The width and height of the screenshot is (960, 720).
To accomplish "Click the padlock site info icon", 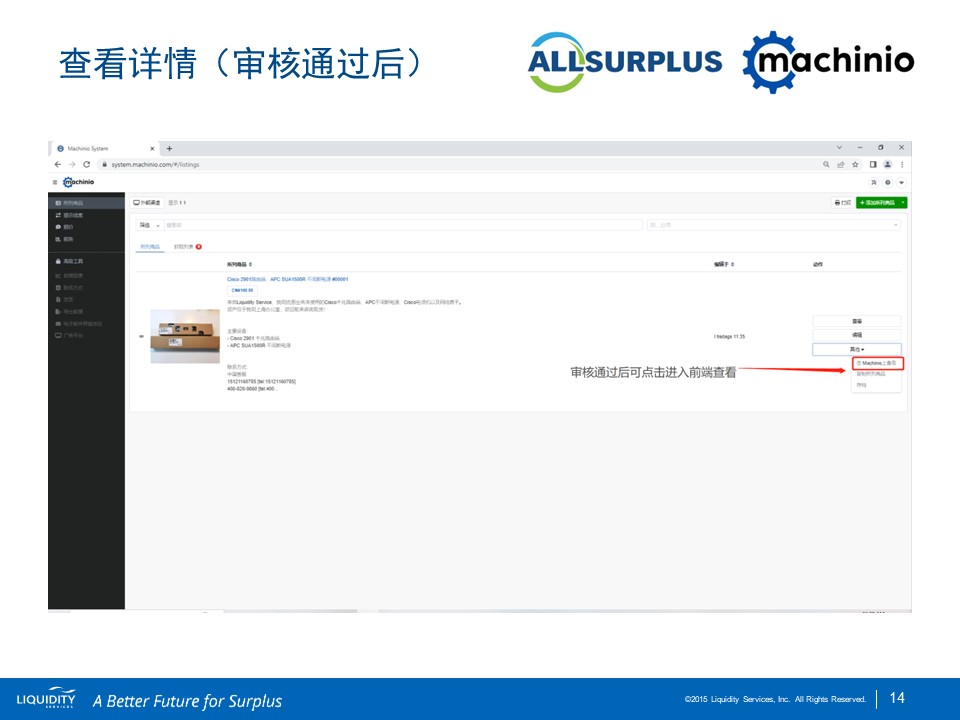I will (x=105, y=164).
